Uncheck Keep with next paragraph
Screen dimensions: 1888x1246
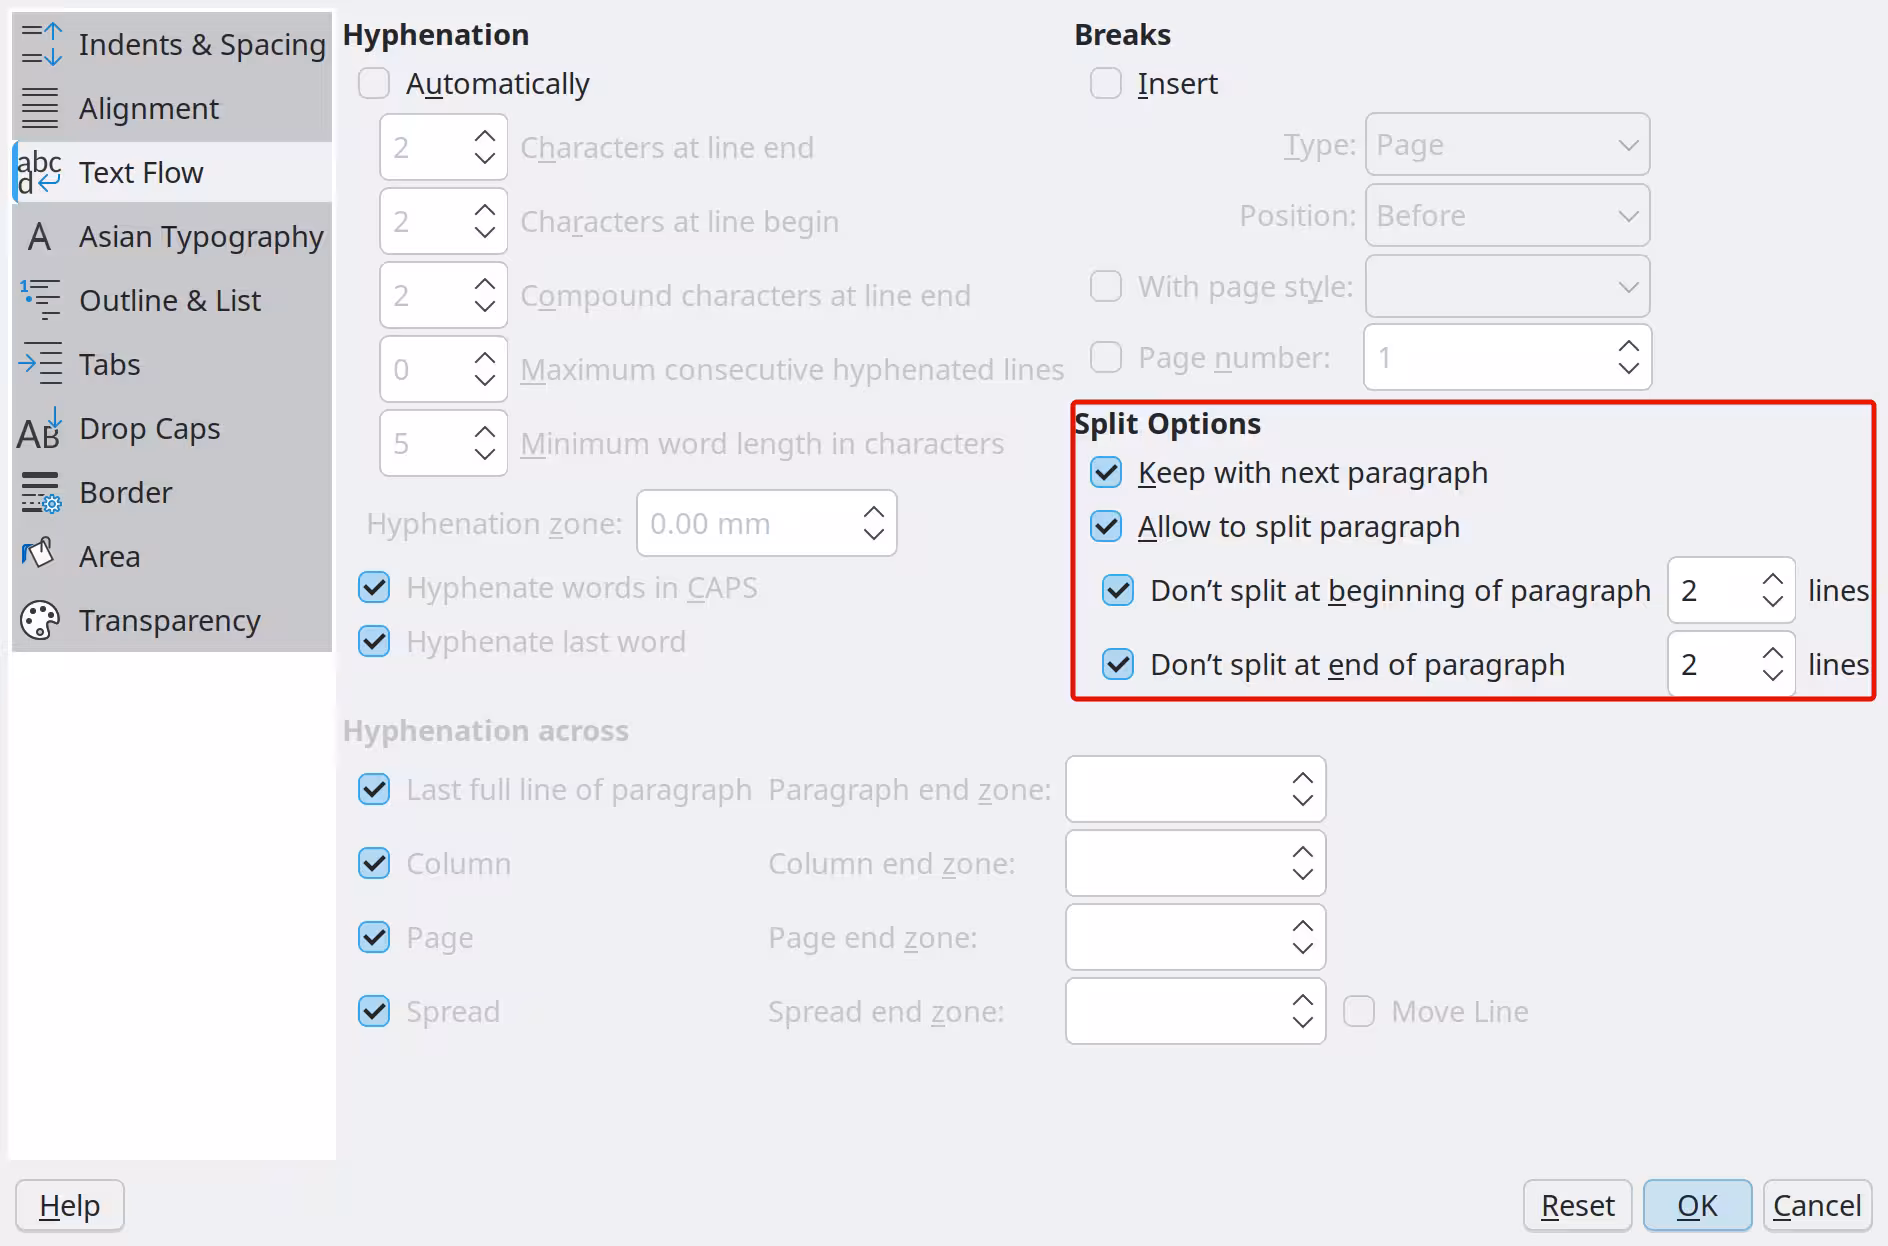coord(1105,472)
